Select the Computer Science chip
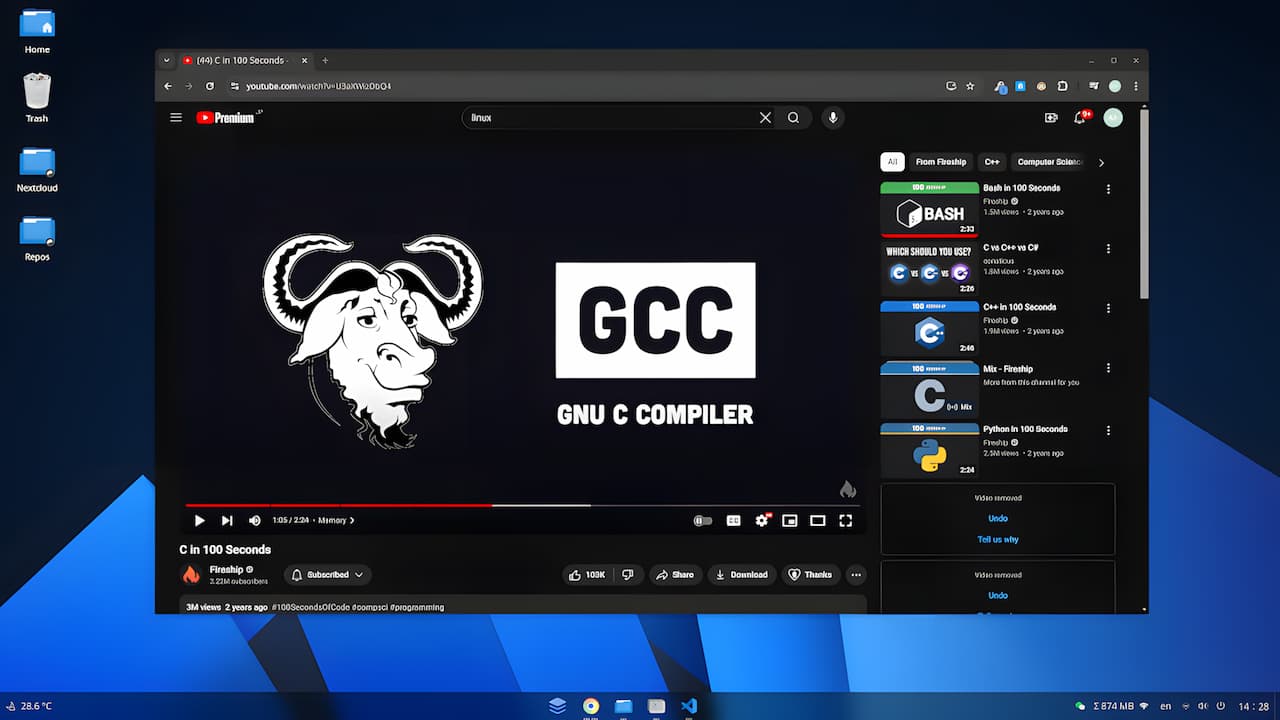 [1049, 162]
